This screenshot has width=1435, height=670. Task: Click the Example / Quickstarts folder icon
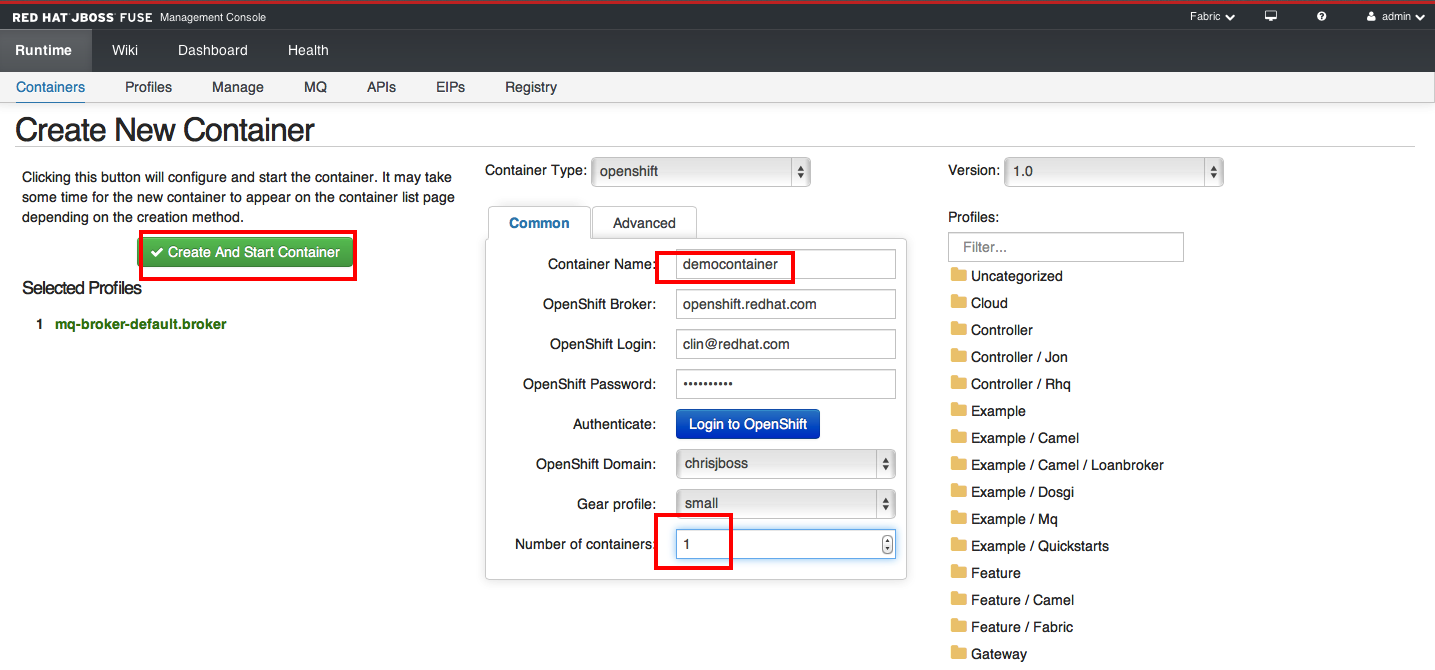pyautogui.click(x=959, y=545)
